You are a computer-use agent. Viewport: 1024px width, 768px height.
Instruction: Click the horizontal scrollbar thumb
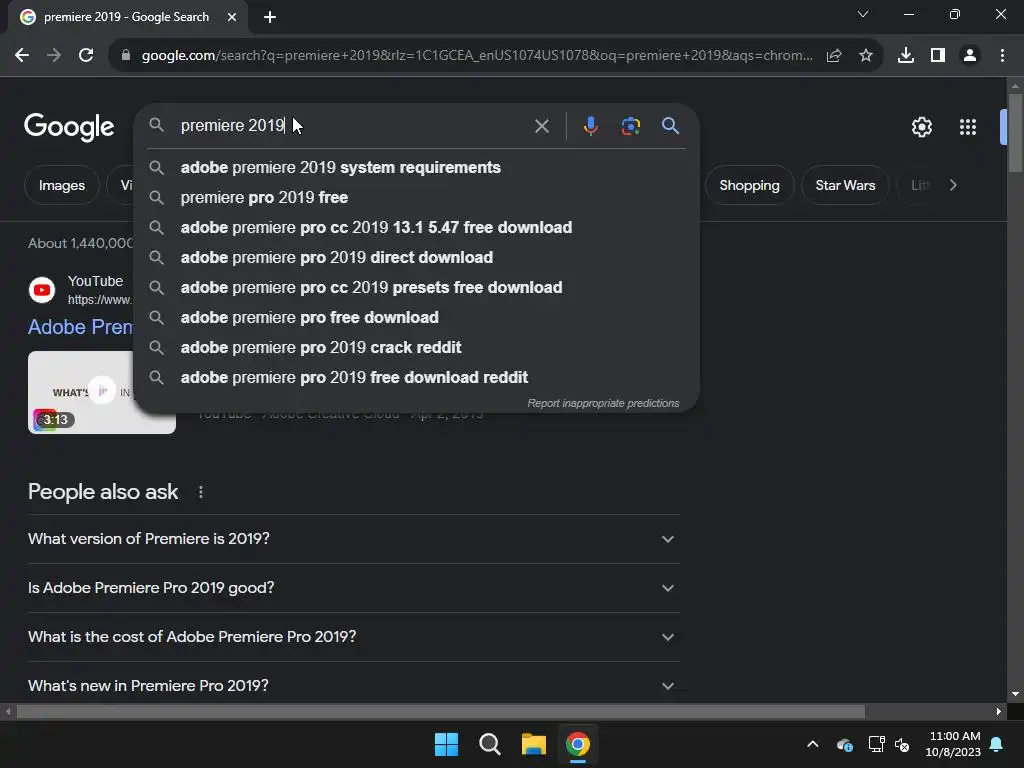pos(441,711)
